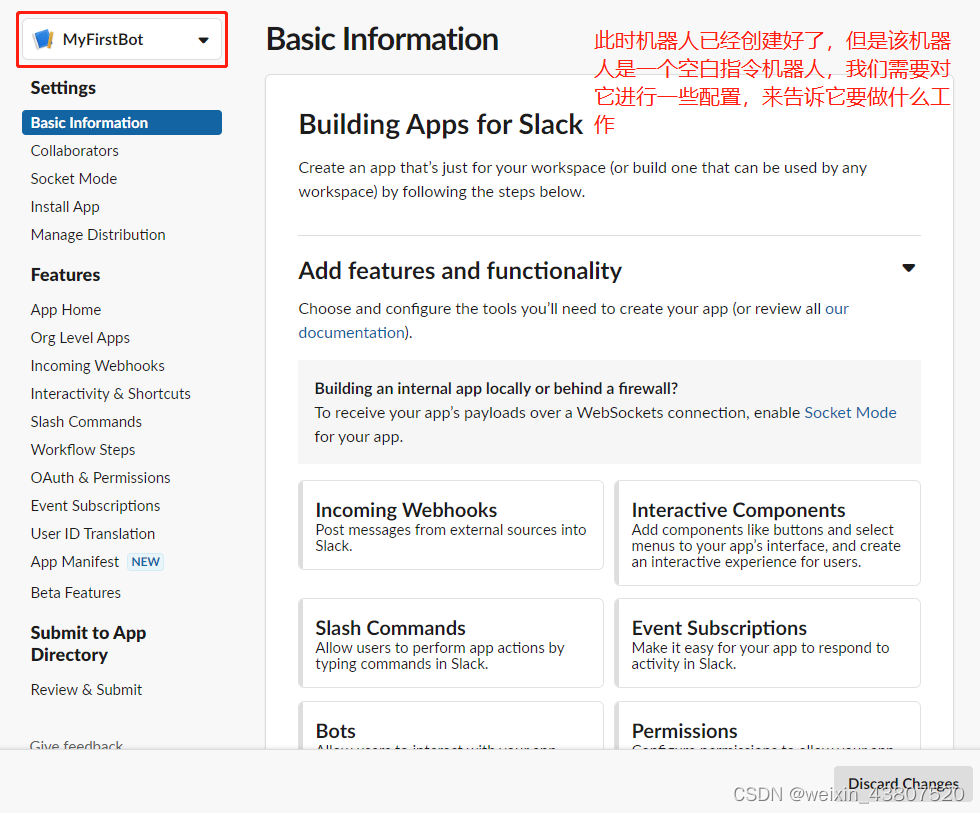Open App Manifest page
The height and width of the screenshot is (813, 980).
pos(74,562)
